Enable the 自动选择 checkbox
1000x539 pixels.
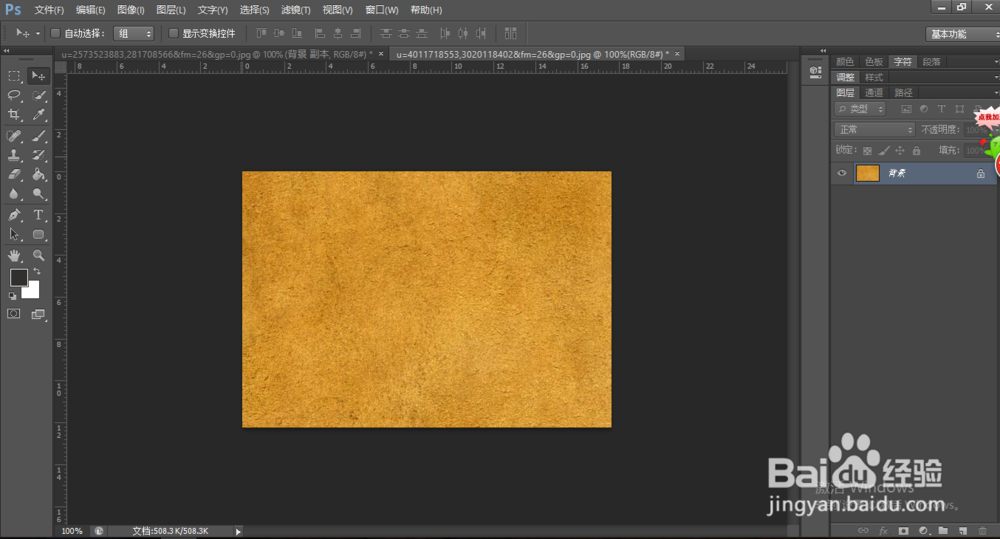click(x=55, y=33)
